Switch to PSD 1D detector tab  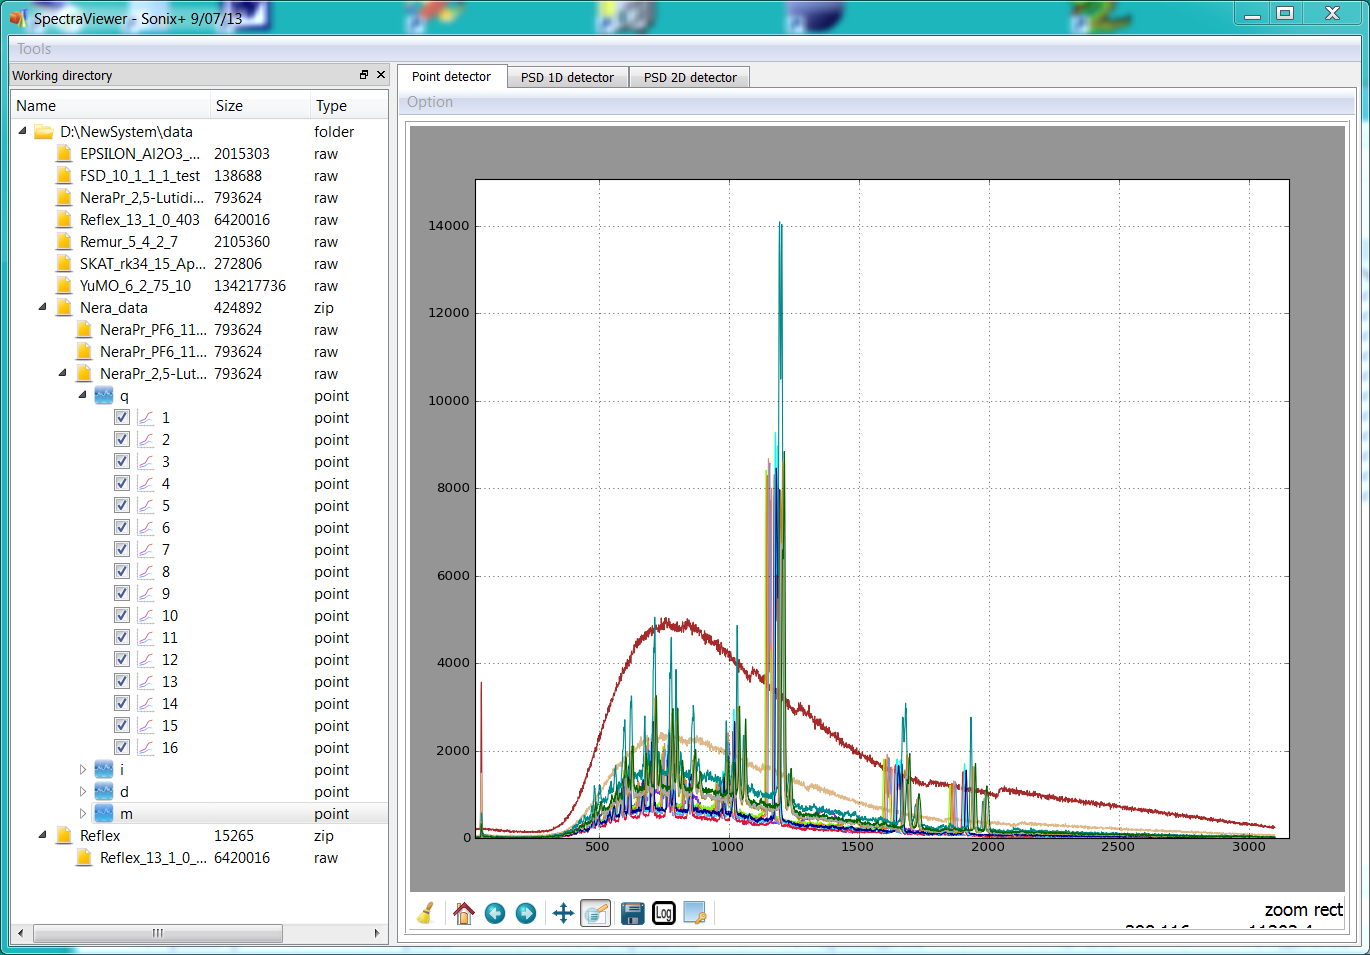tap(567, 77)
